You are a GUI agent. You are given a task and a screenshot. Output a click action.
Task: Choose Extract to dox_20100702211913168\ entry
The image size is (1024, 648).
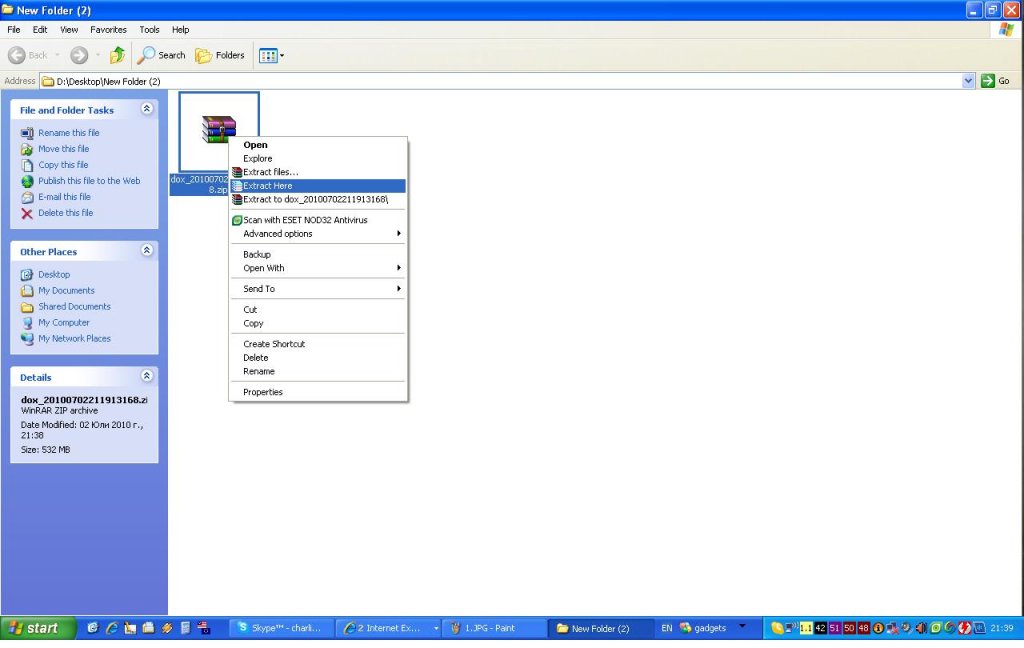(x=318, y=200)
